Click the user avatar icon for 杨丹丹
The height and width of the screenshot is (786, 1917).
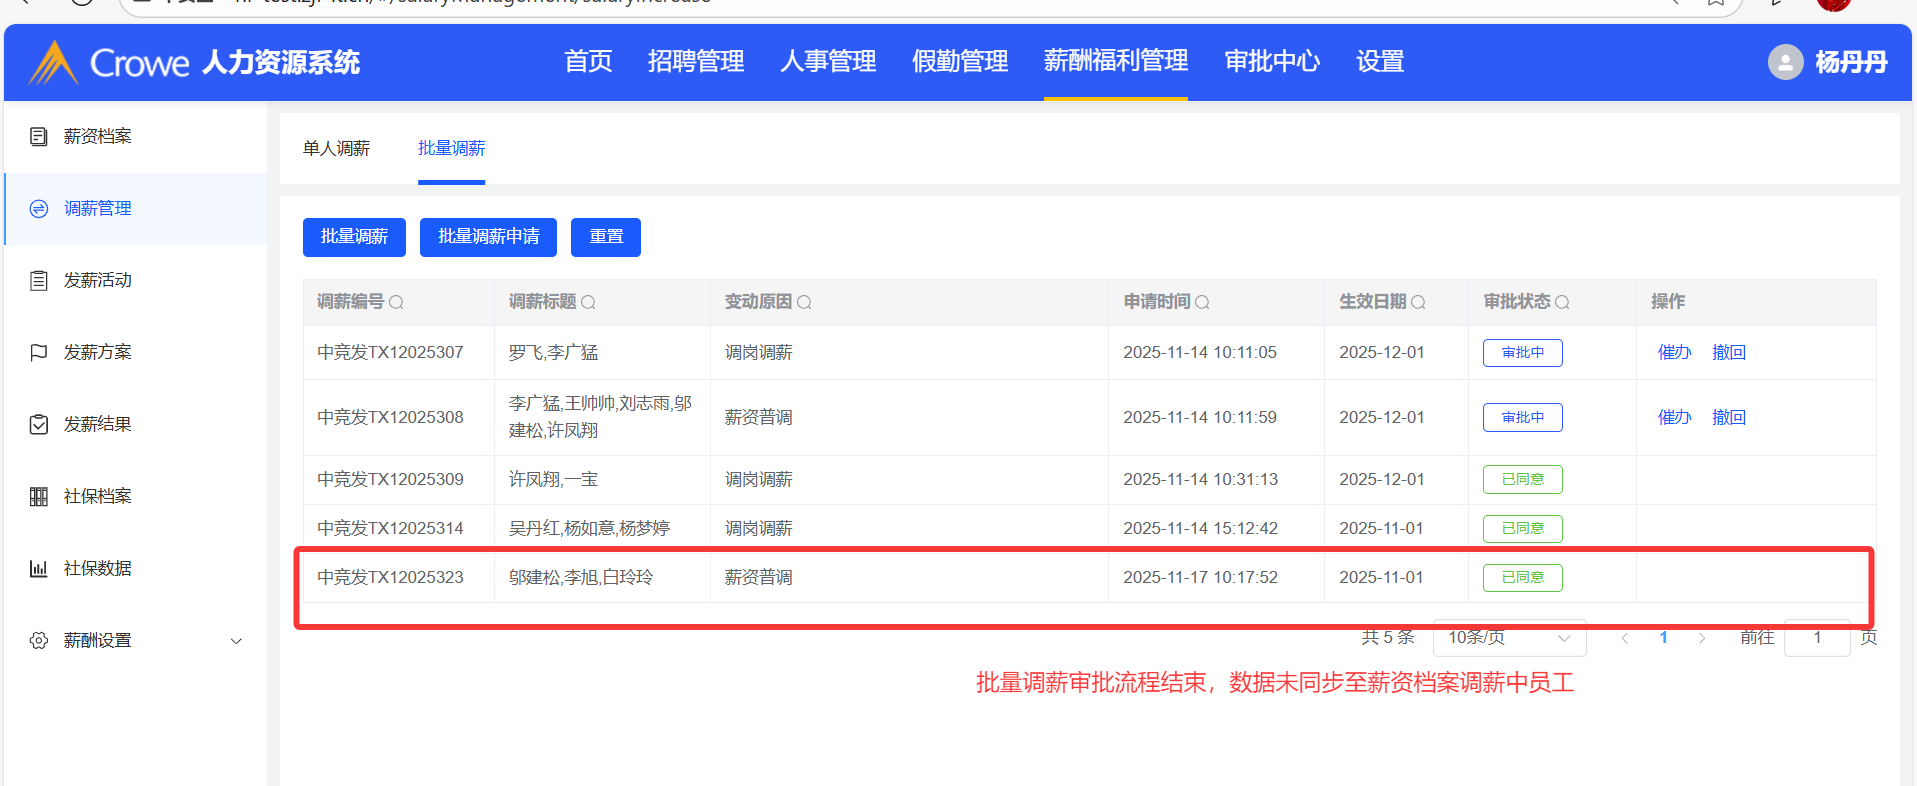(1785, 62)
